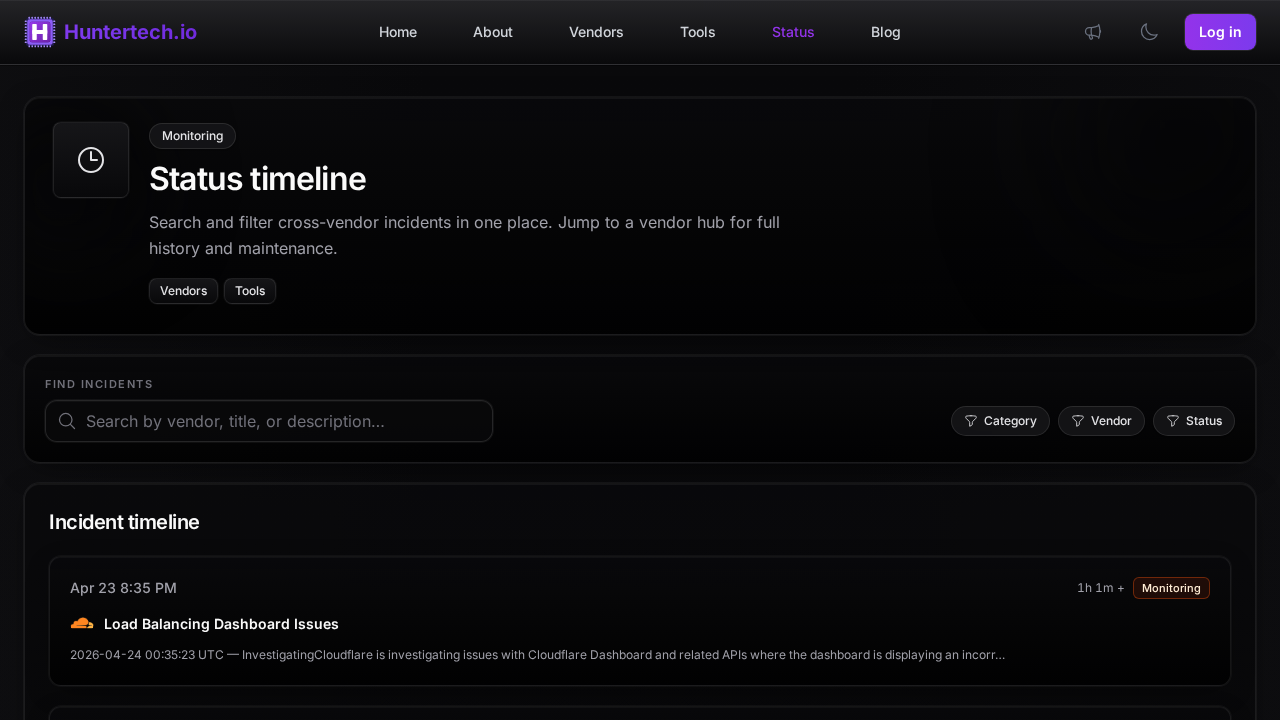Select Vendors in the top navigation
The width and height of the screenshot is (1280, 720).
click(x=596, y=32)
